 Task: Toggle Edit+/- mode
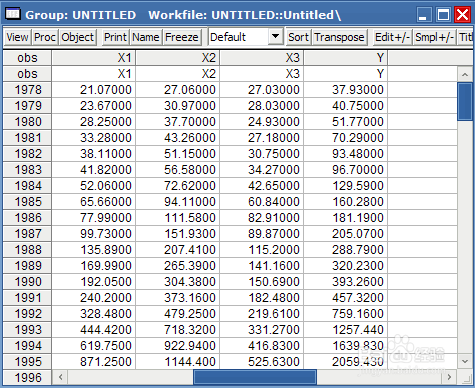coord(392,37)
